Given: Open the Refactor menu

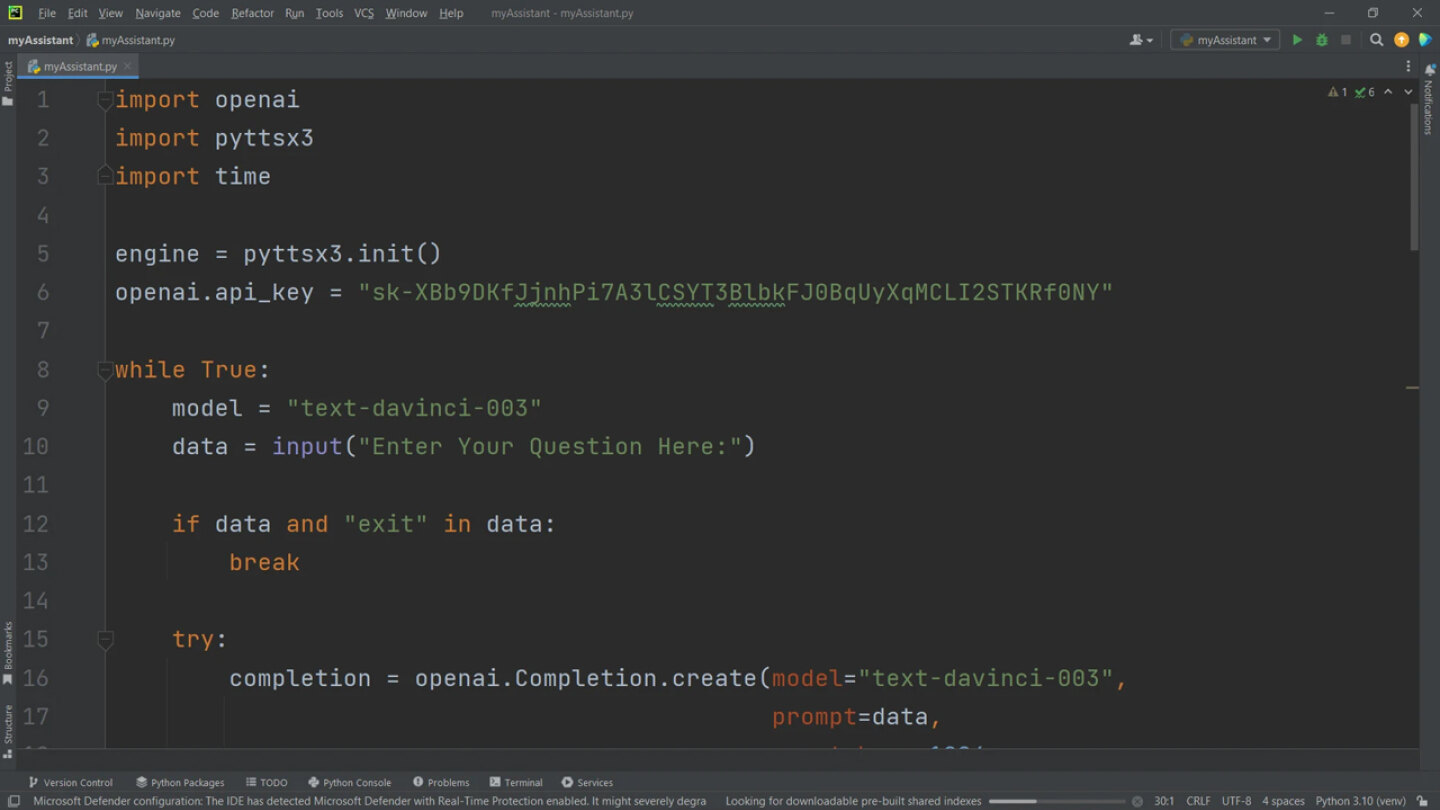Looking at the screenshot, I should [253, 13].
